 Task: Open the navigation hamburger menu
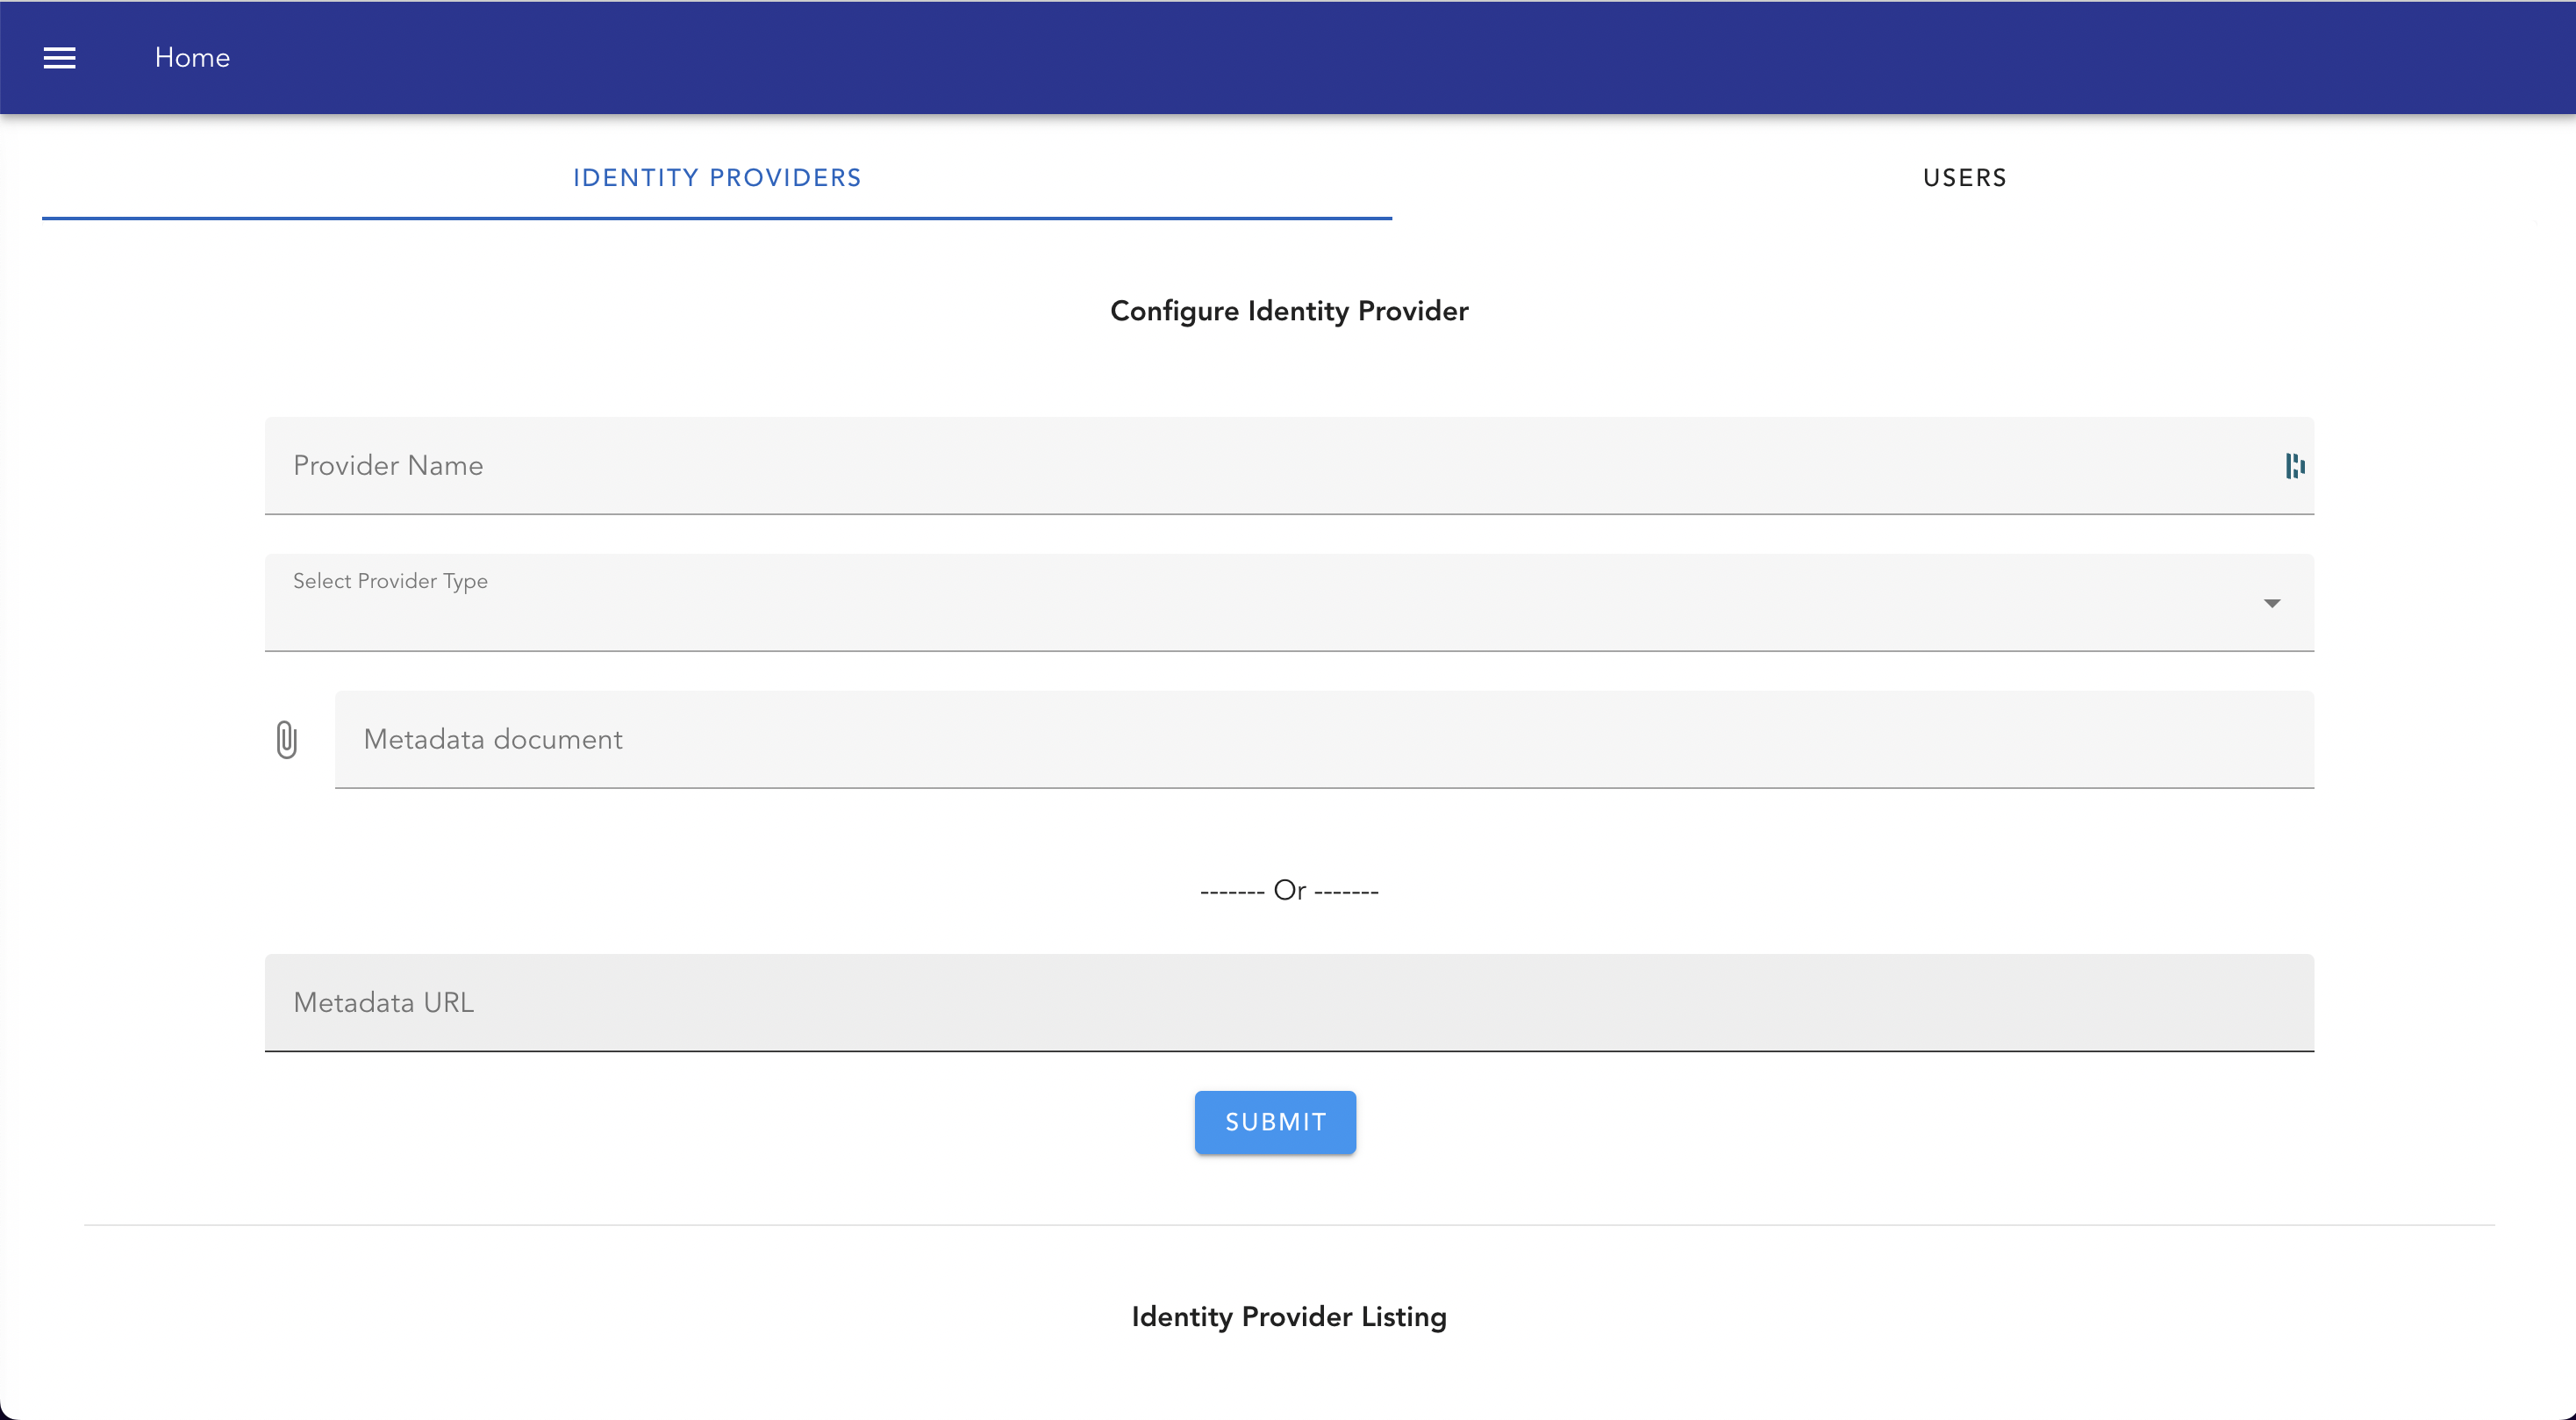[59, 57]
